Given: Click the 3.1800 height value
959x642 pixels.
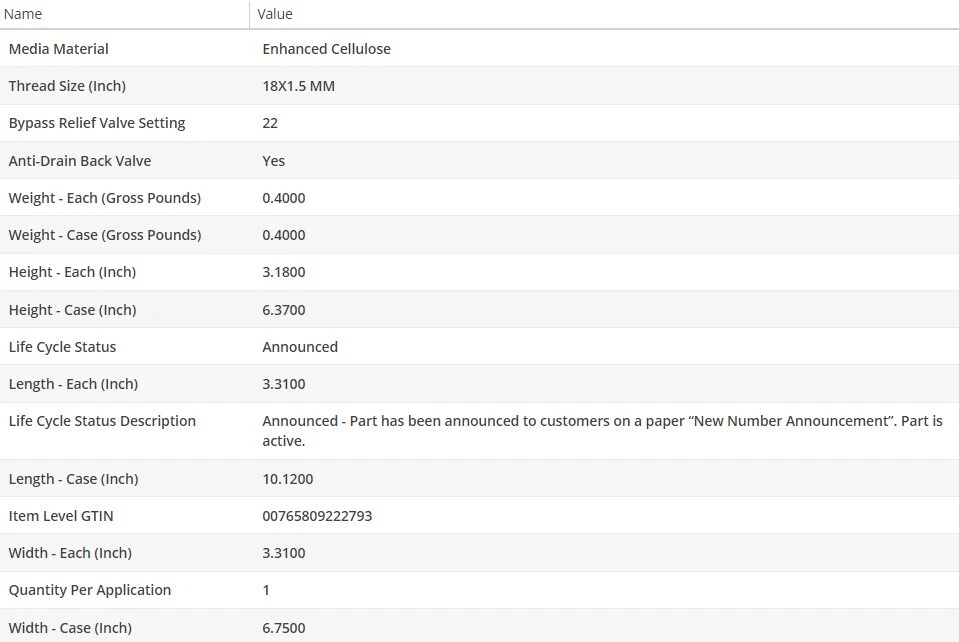Looking at the screenshot, I should (284, 272).
